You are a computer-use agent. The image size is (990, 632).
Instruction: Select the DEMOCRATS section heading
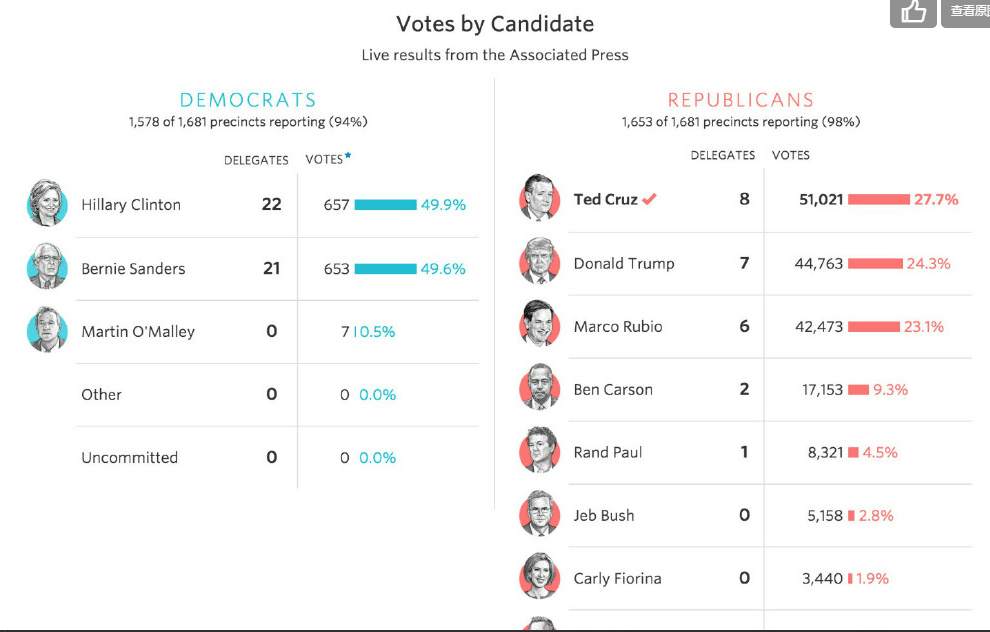(248, 100)
